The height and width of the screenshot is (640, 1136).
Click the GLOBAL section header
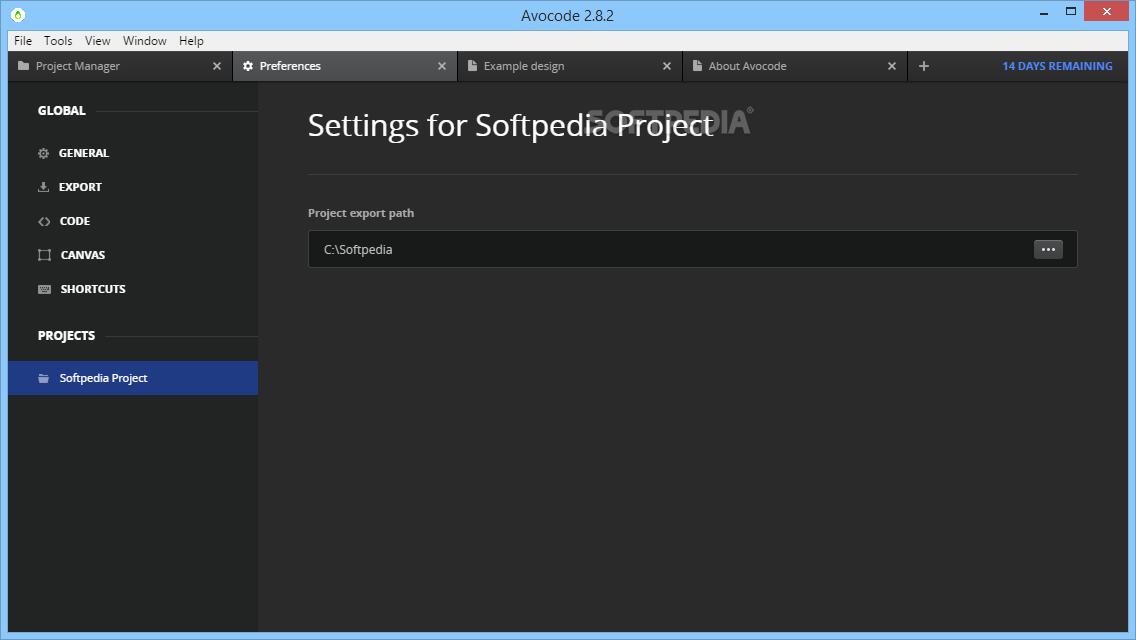pyautogui.click(x=62, y=111)
